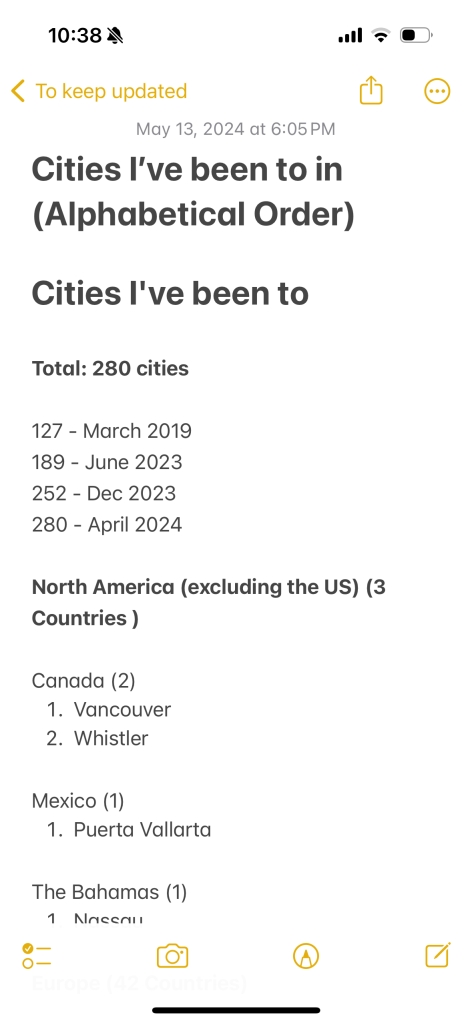
Task: Tap the status bar clock 10:38
Action: 75,35
